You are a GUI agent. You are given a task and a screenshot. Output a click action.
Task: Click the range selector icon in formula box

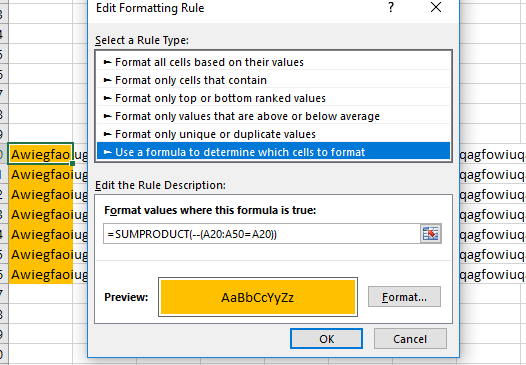point(430,233)
